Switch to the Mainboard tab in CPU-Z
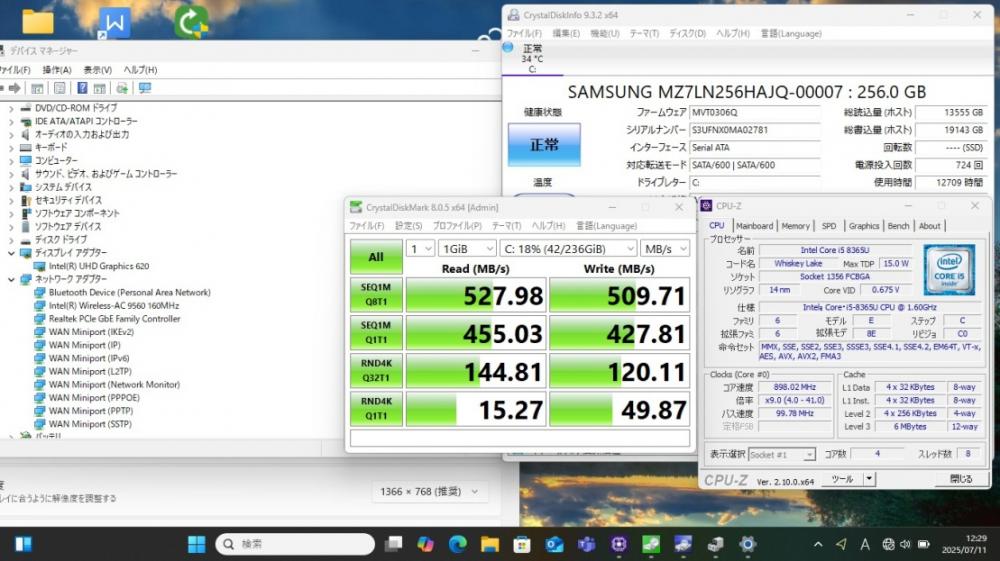The width and height of the screenshot is (1000, 561). 754,226
